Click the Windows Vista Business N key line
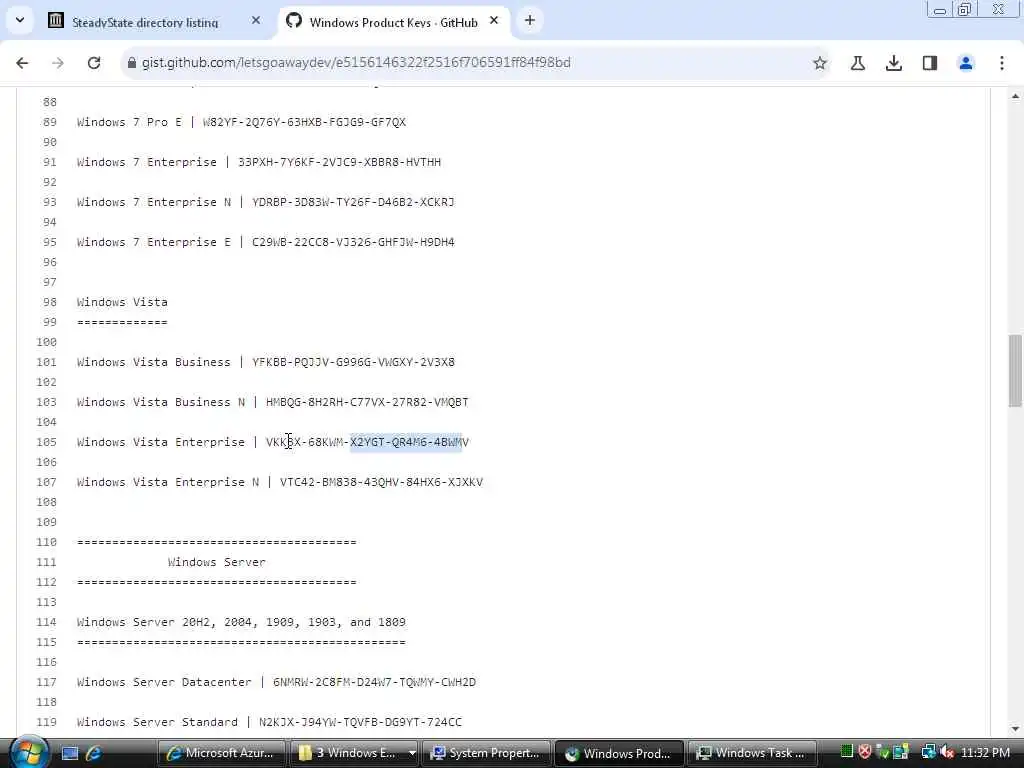The height and width of the screenshot is (768, 1024). [272, 402]
